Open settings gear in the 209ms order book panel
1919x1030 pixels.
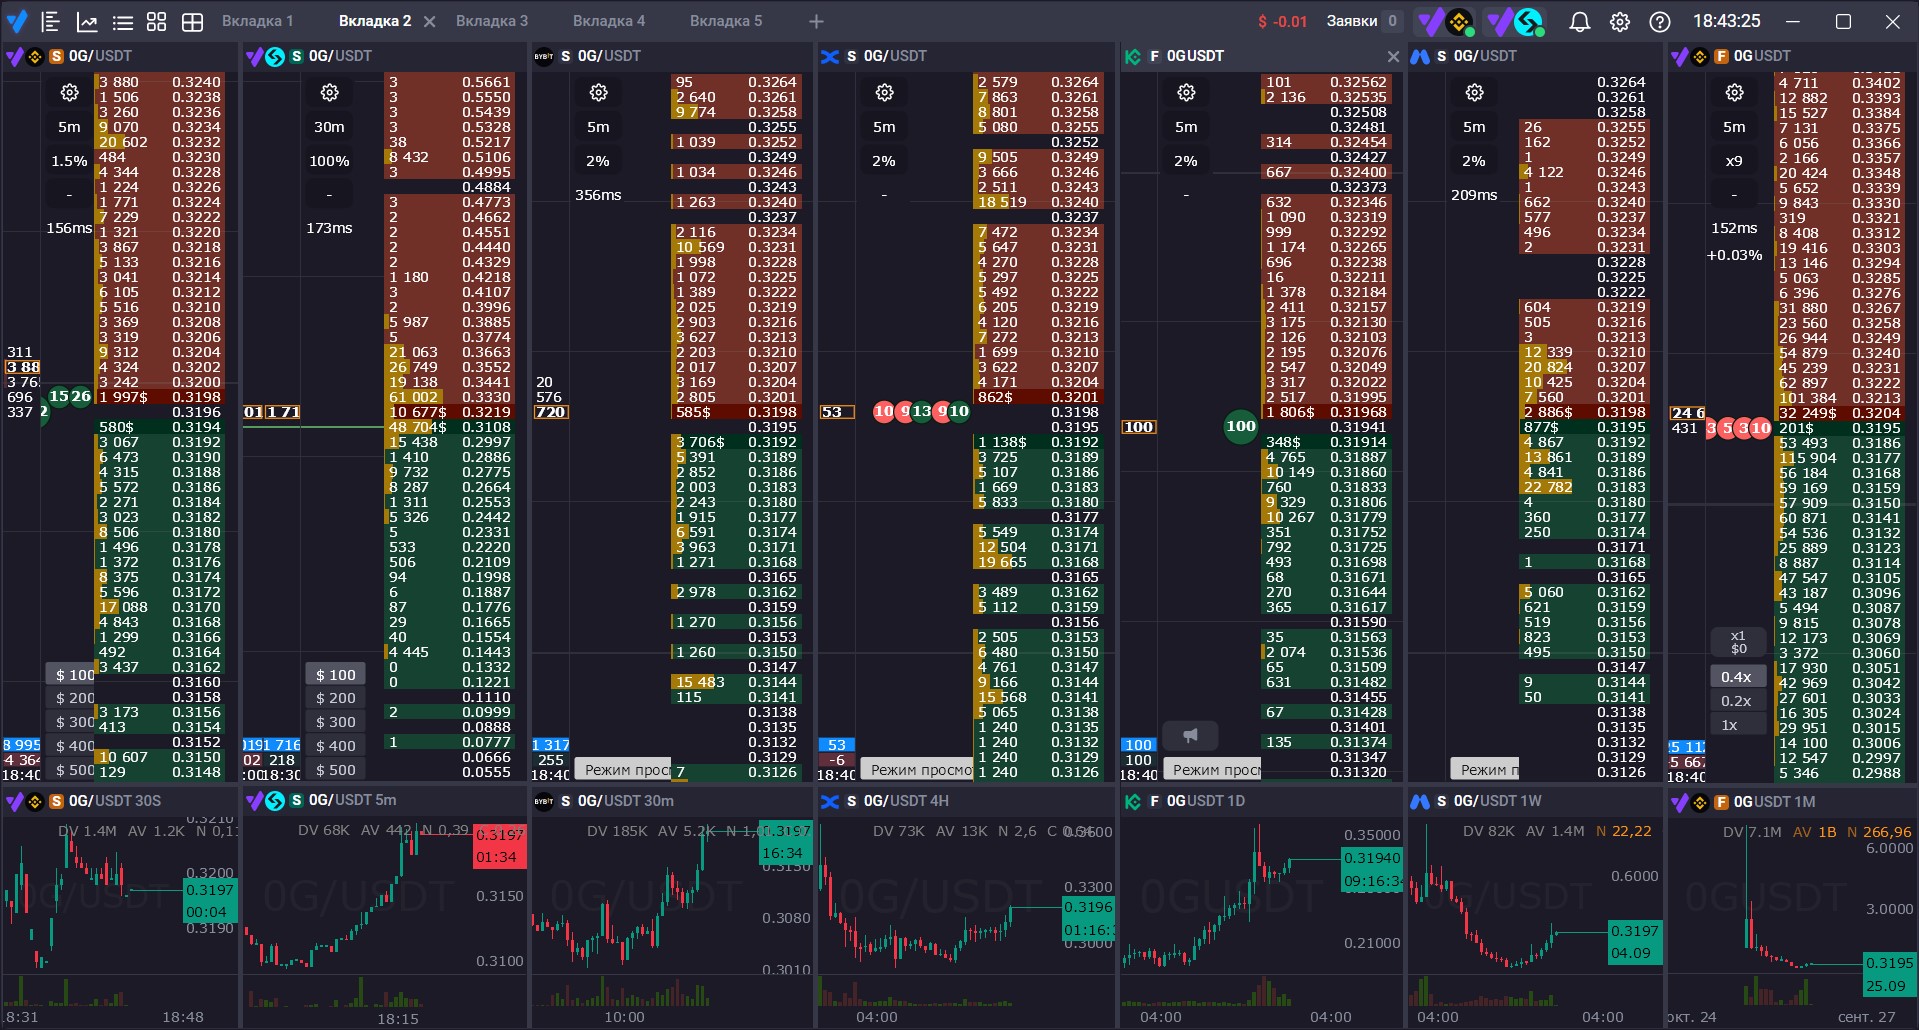1474,93
